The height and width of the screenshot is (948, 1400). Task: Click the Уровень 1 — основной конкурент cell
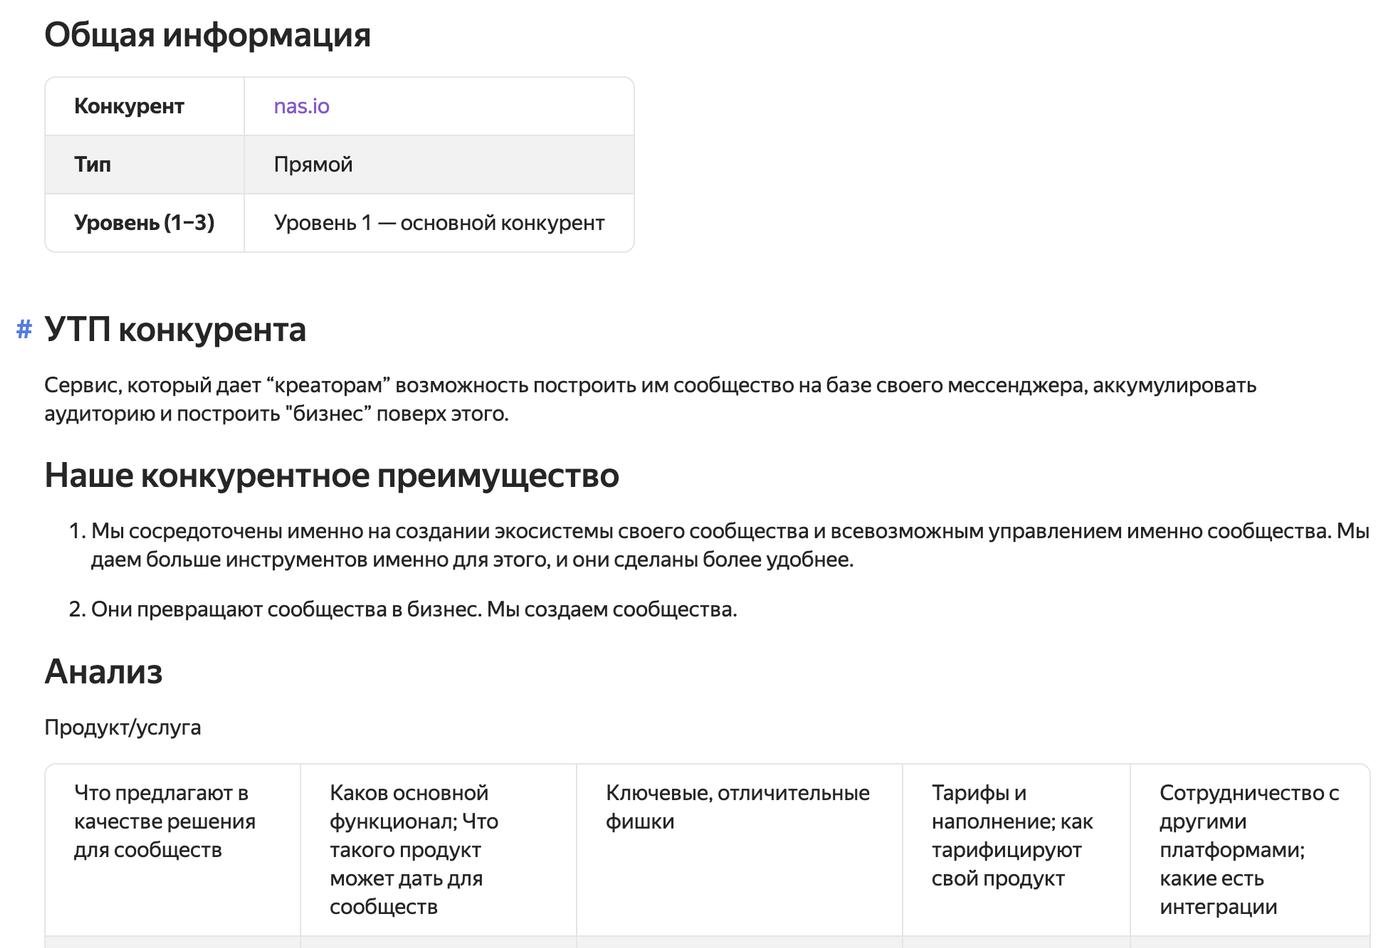pos(439,222)
